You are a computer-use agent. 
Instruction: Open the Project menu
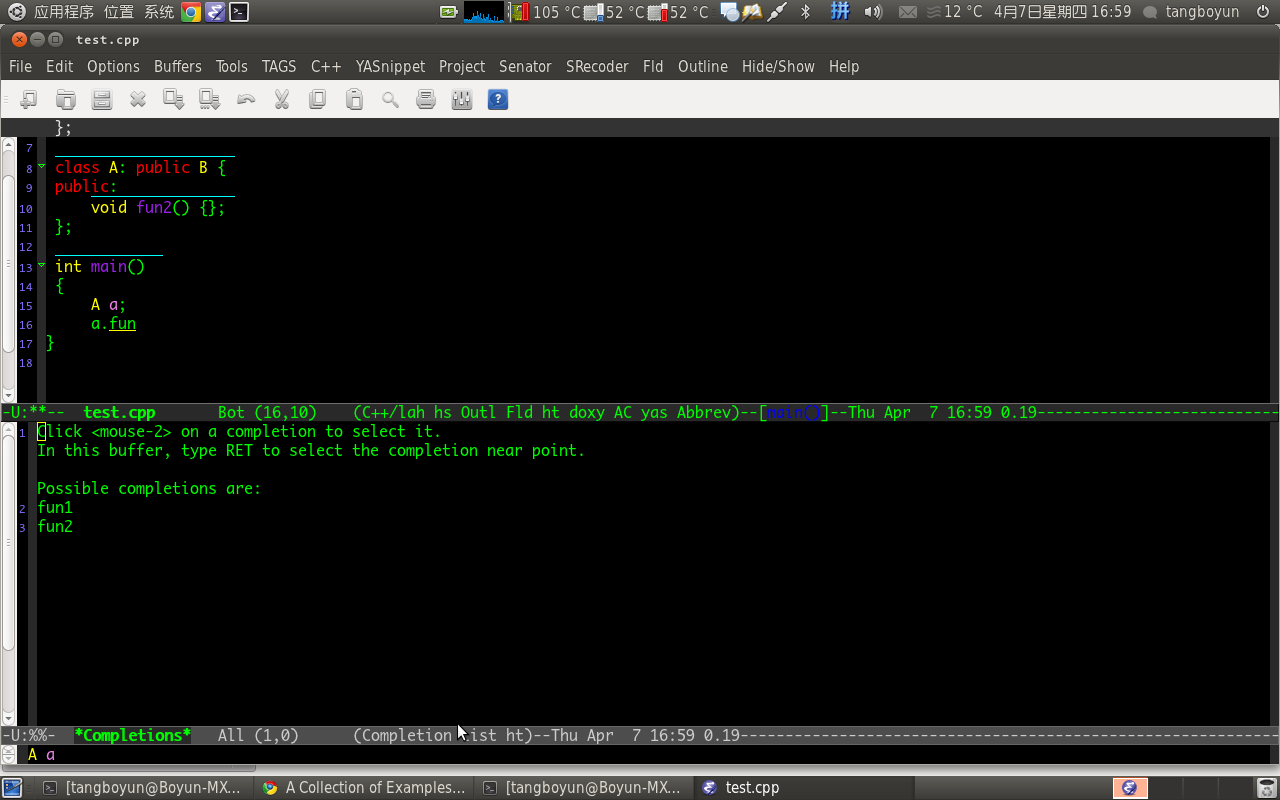pyautogui.click(x=462, y=66)
